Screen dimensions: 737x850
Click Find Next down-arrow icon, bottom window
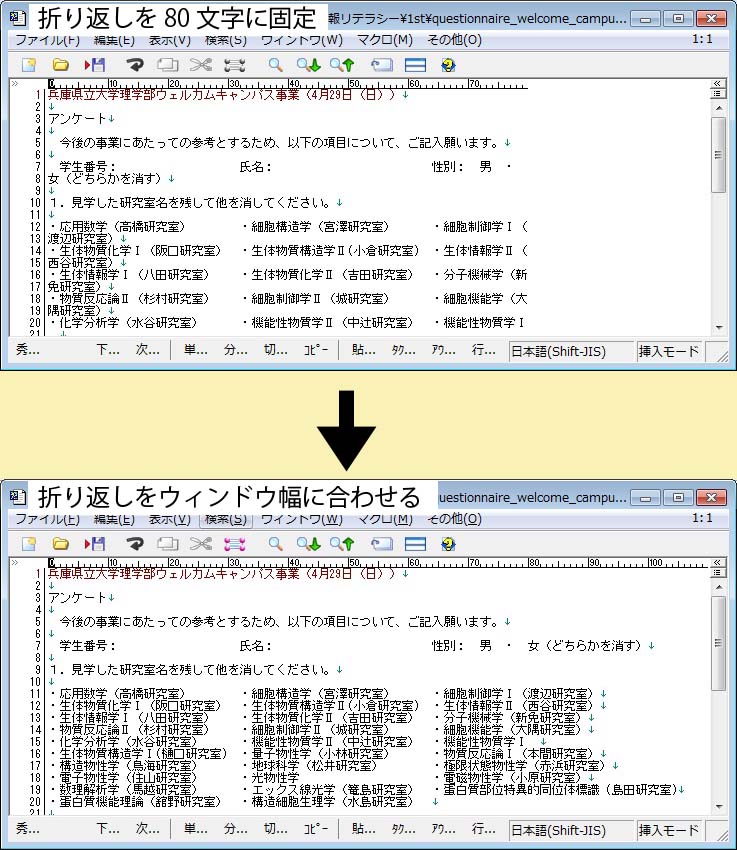(309, 544)
